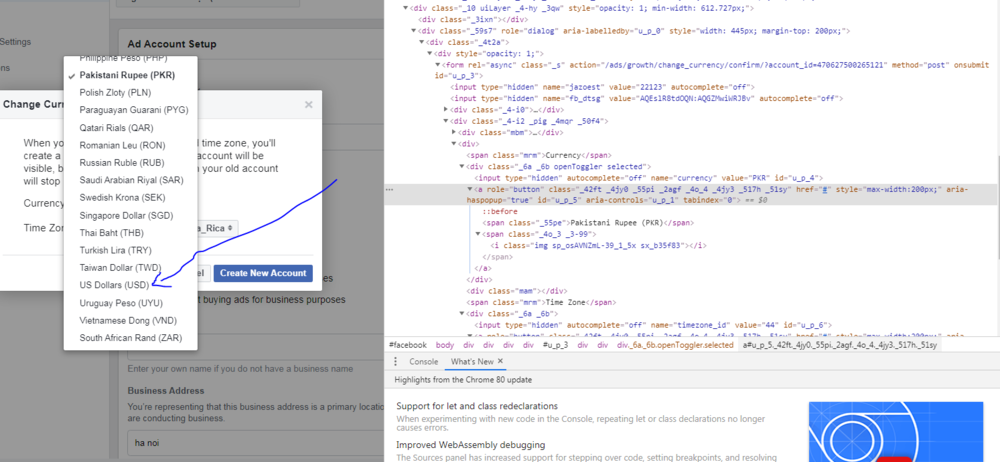
Task: Click #facebook in the DOM breadcrumb
Action: (408, 345)
